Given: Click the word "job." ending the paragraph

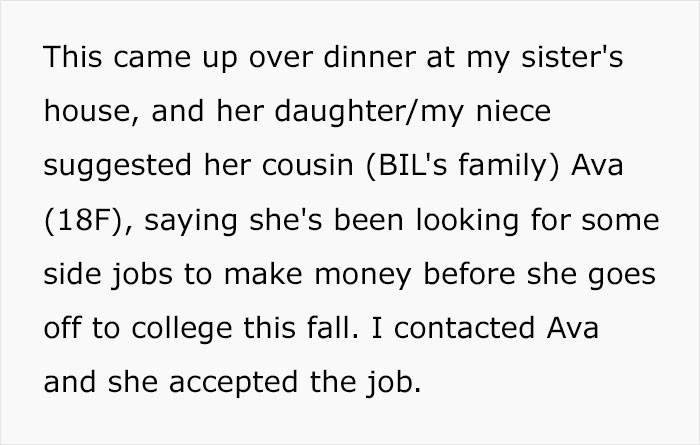Looking at the screenshot, I should point(394,383).
